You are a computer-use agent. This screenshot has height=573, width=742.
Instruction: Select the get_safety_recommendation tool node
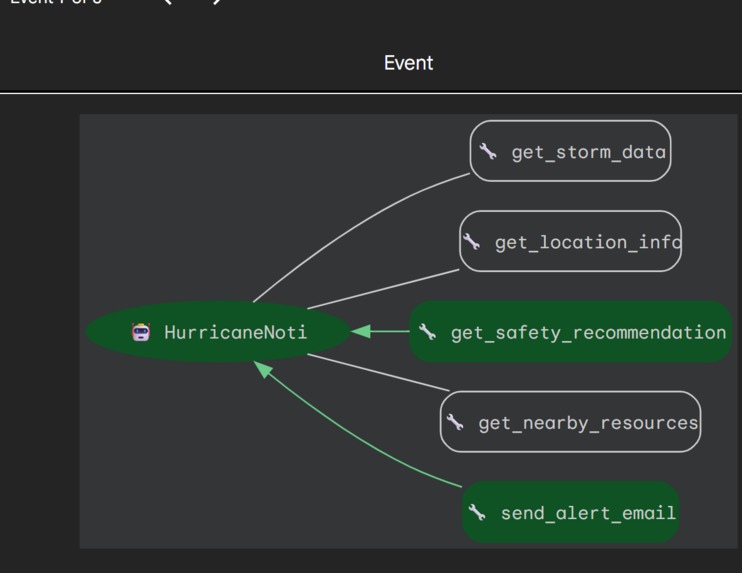[570, 332]
